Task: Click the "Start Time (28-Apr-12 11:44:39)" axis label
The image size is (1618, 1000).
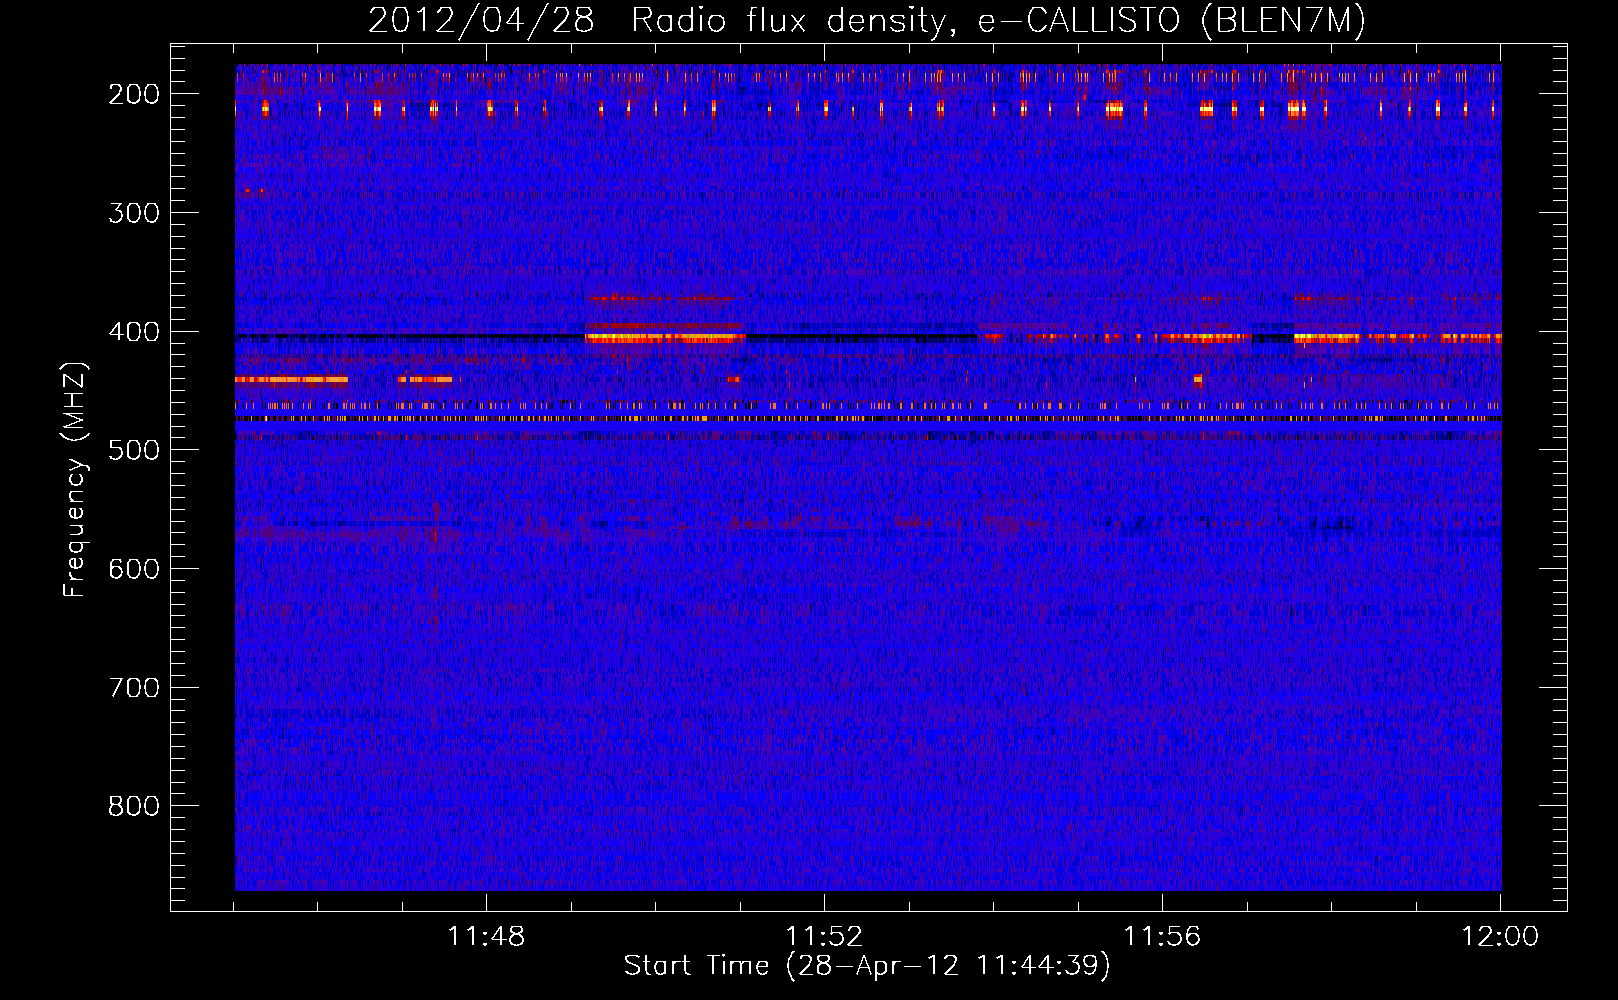Action: coord(867,966)
